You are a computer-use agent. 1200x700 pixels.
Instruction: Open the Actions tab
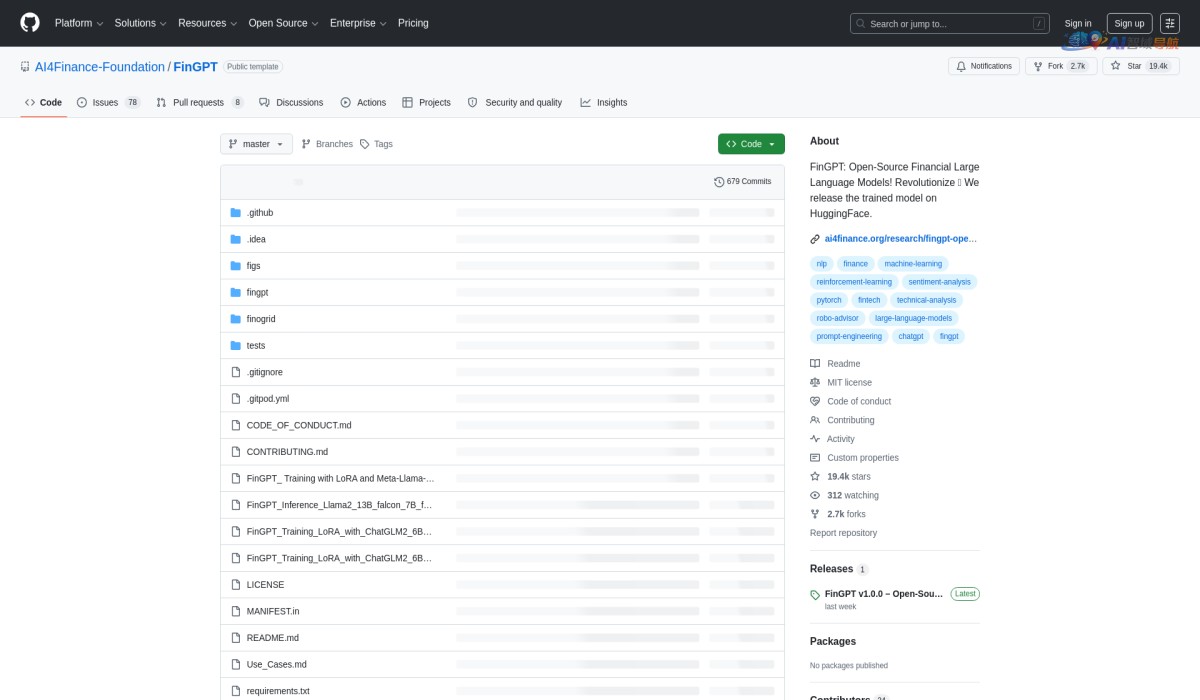pos(363,102)
